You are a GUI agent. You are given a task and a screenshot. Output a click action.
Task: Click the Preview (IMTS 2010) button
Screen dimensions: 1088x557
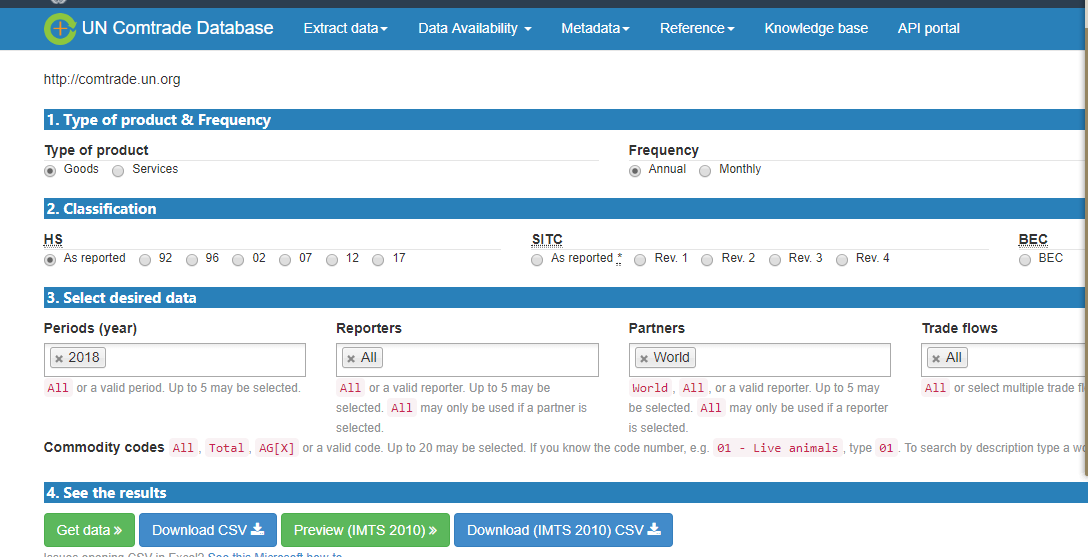(x=366, y=530)
